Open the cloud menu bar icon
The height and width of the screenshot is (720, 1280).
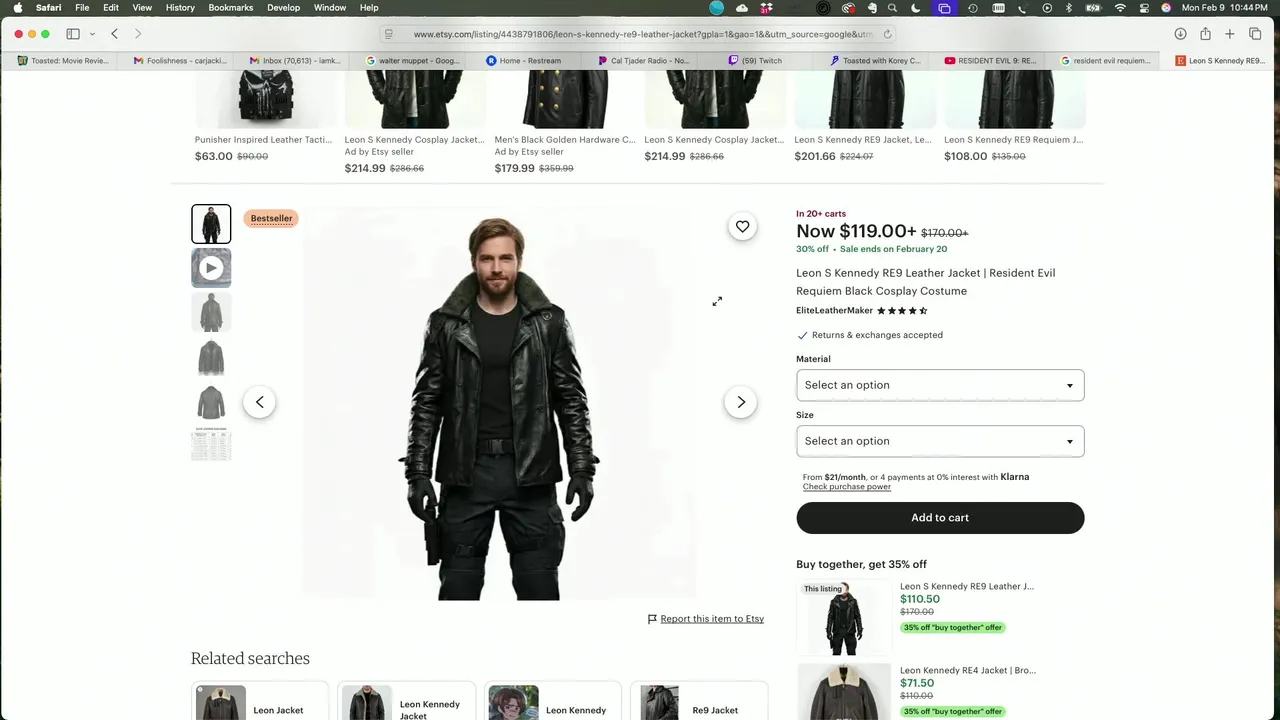click(742, 8)
